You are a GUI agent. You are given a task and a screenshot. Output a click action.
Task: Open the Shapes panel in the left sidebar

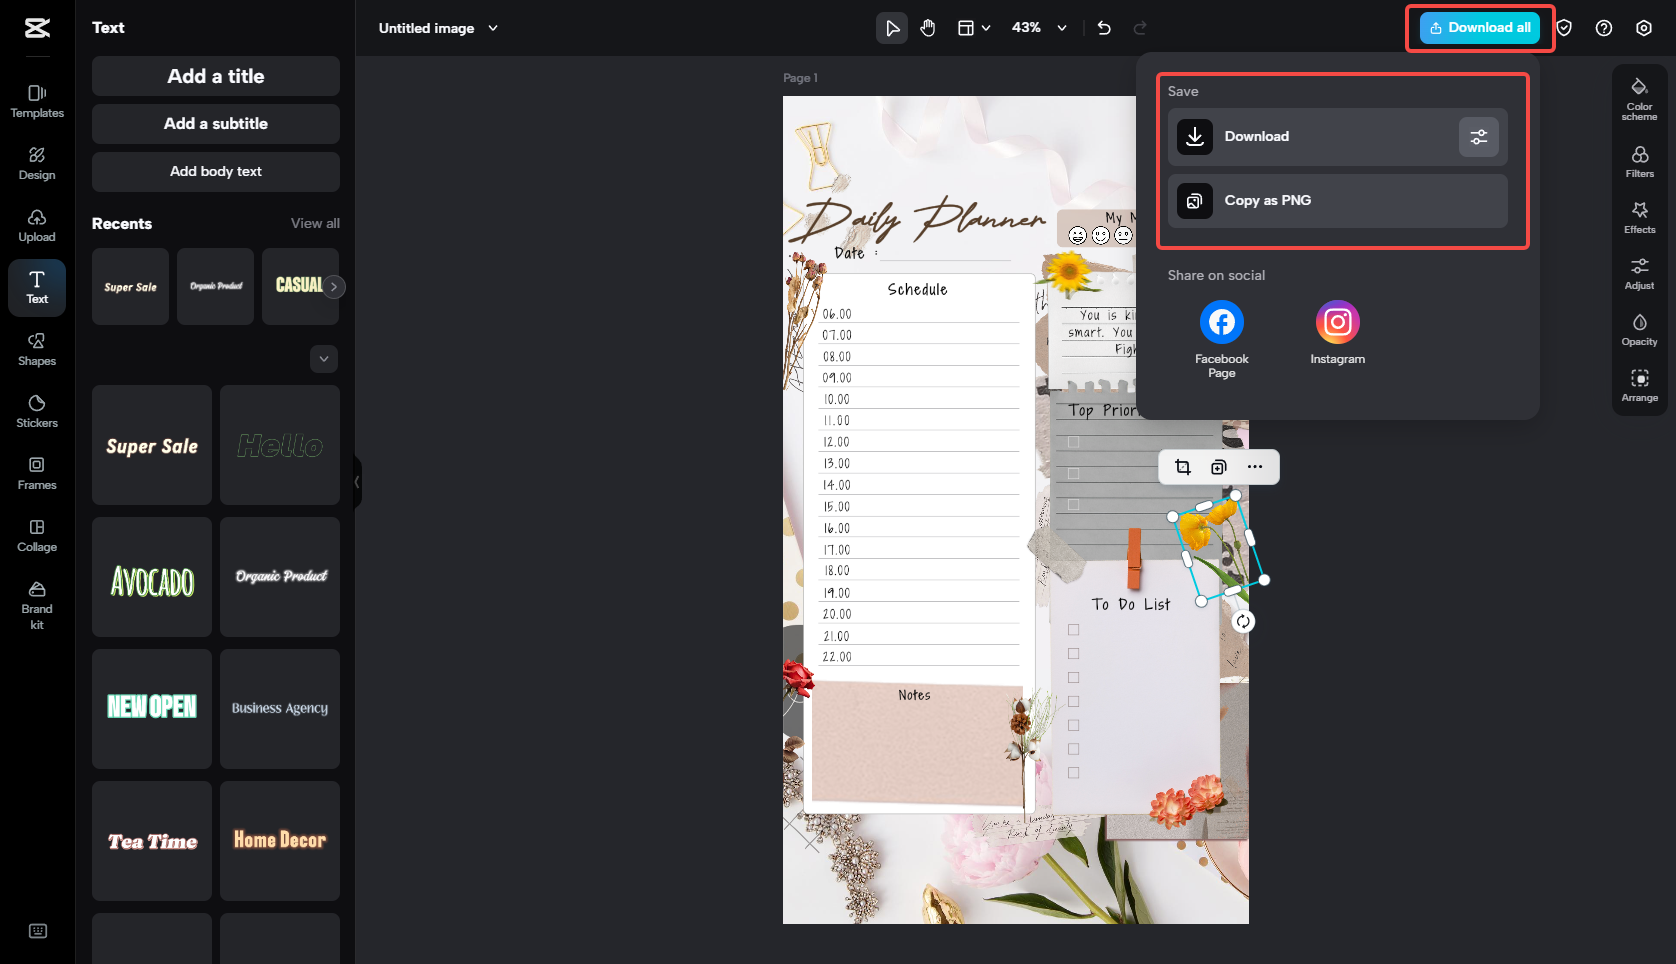pos(37,349)
